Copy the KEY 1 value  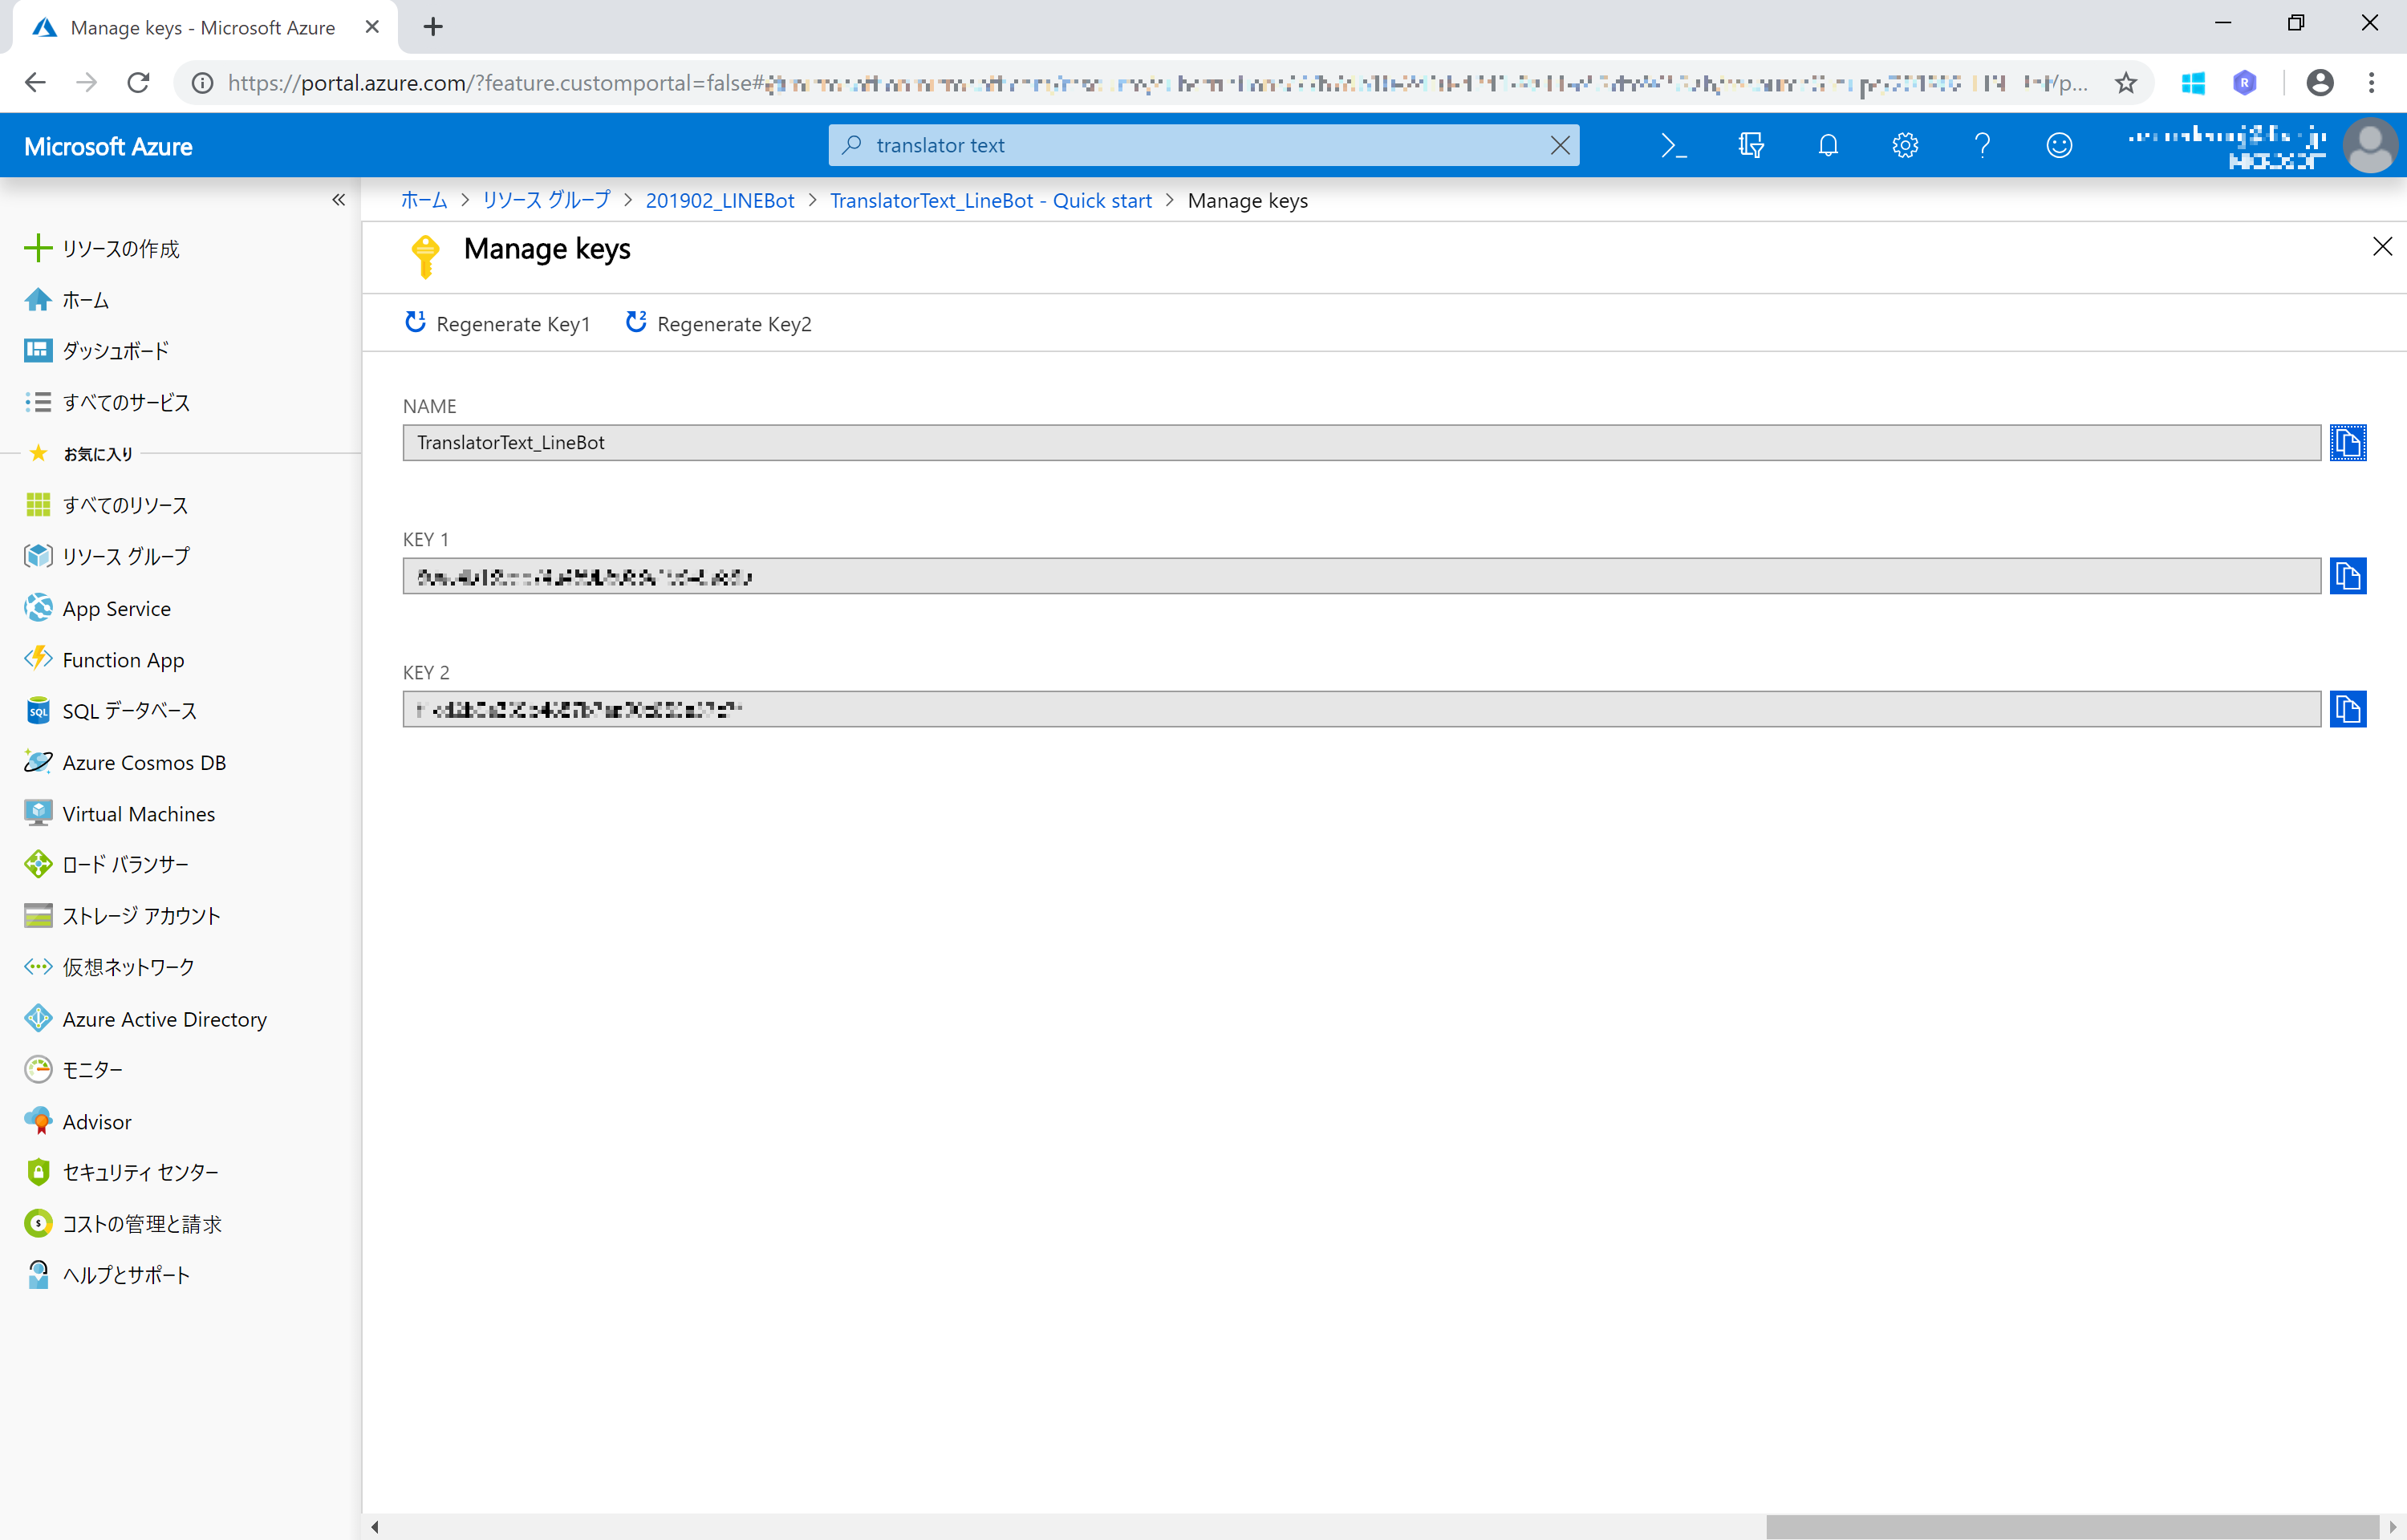click(2347, 576)
